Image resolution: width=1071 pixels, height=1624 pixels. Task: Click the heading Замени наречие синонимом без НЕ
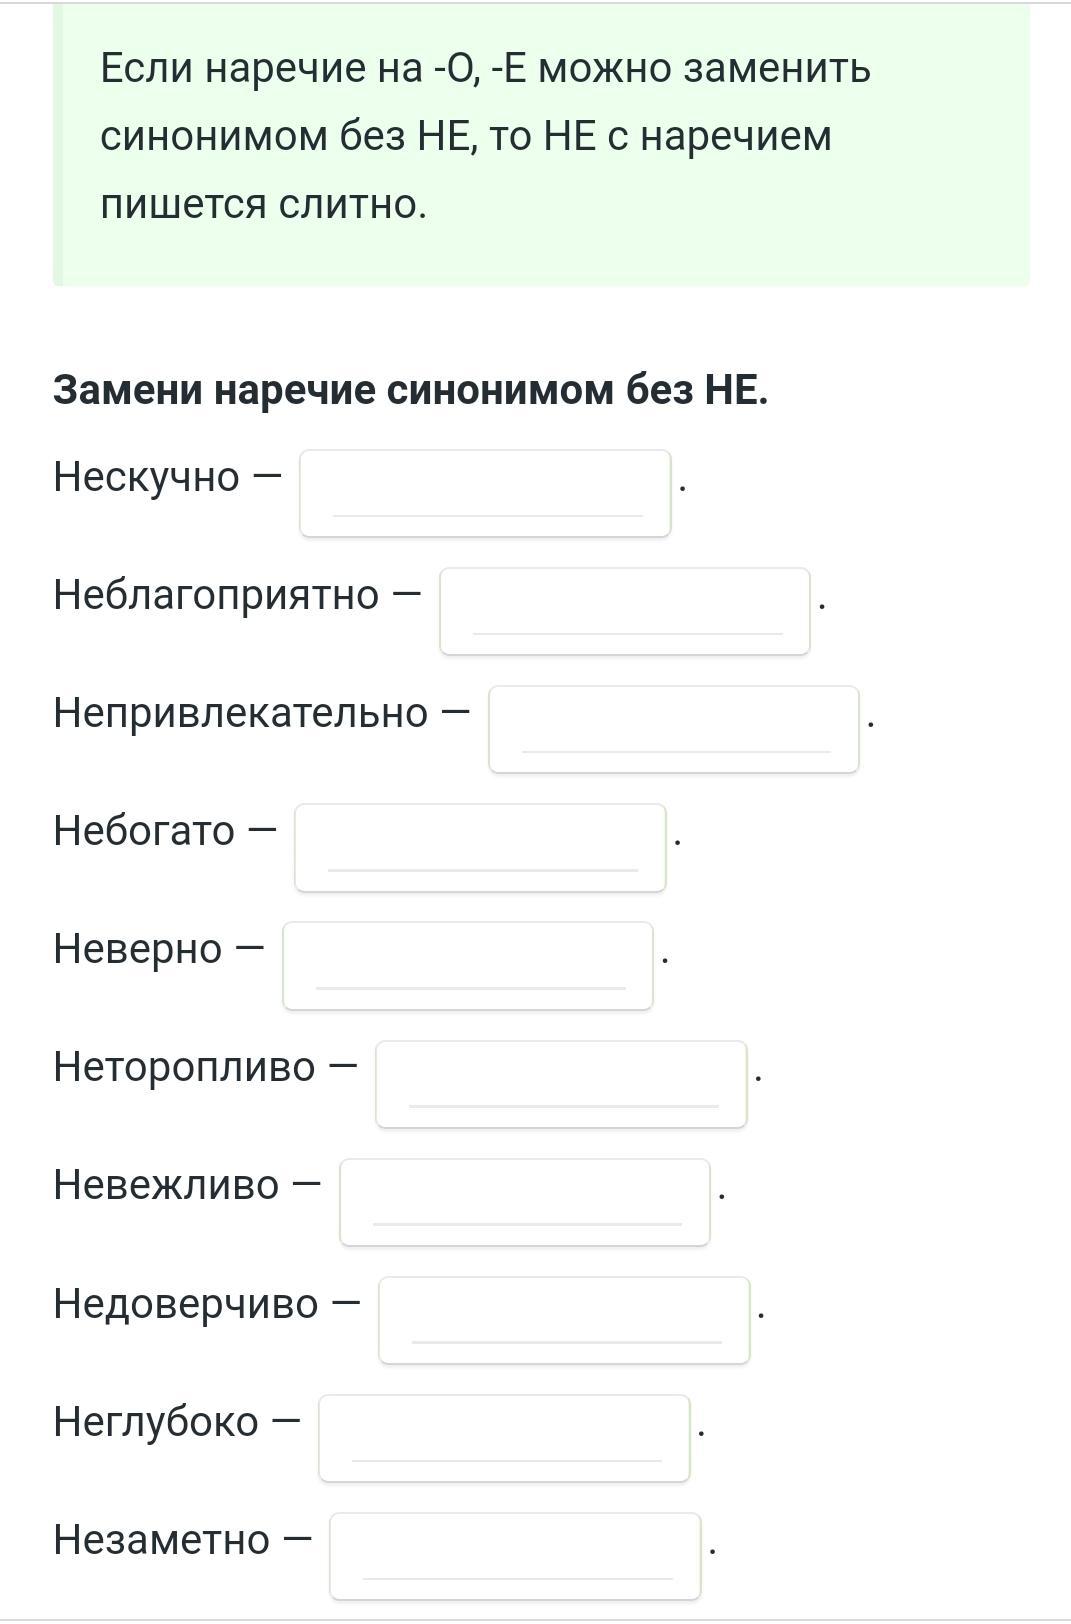411,390
